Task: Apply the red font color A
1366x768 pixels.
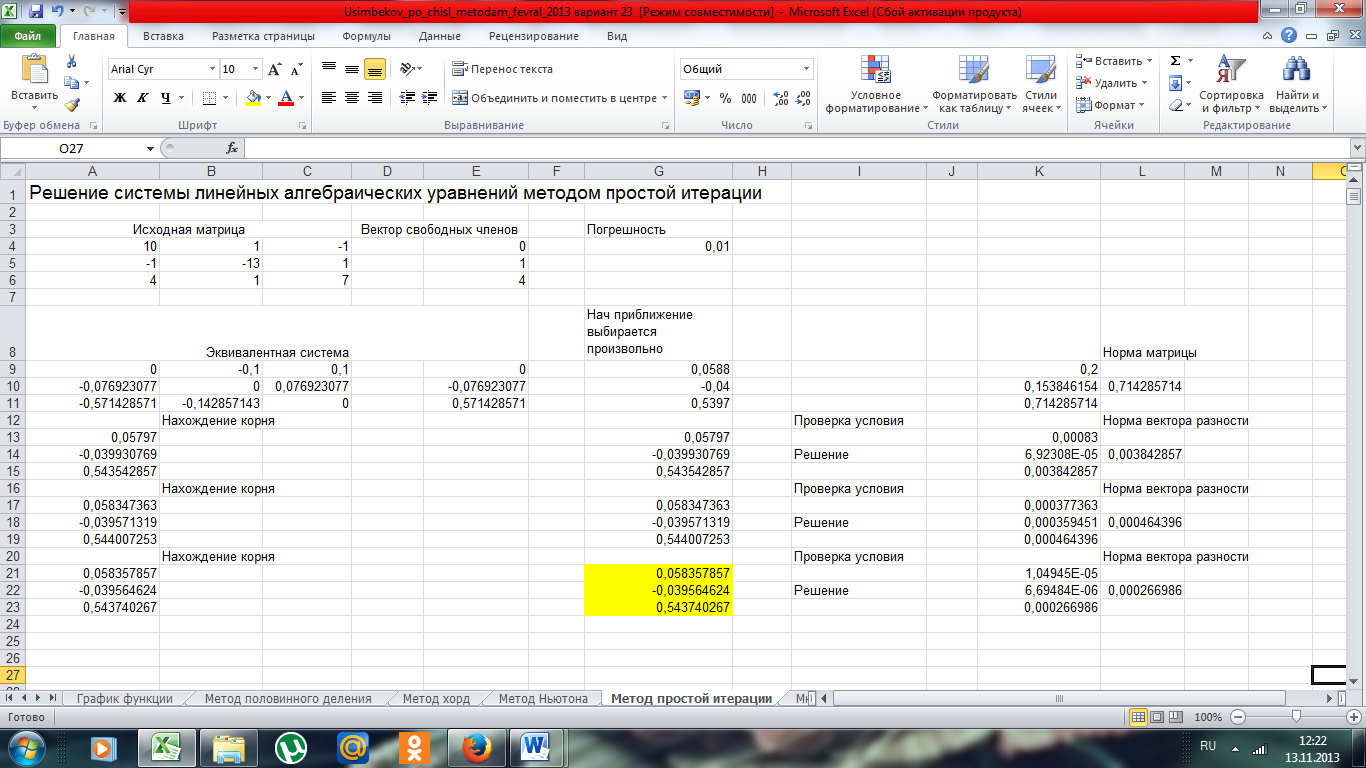Action: [x=287, y=98]
